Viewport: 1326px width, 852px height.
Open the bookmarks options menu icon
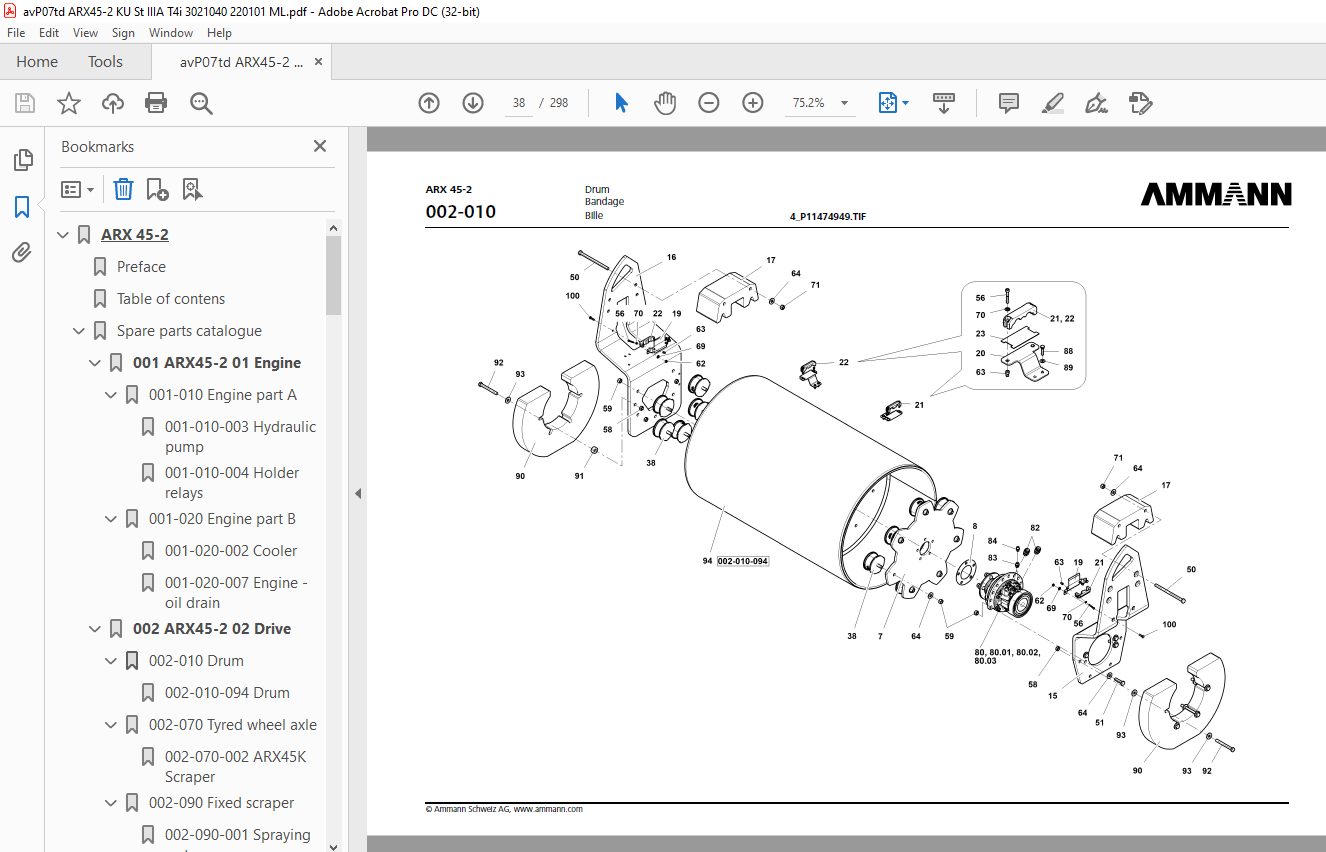pyautogui.click(x=78, y=189)
